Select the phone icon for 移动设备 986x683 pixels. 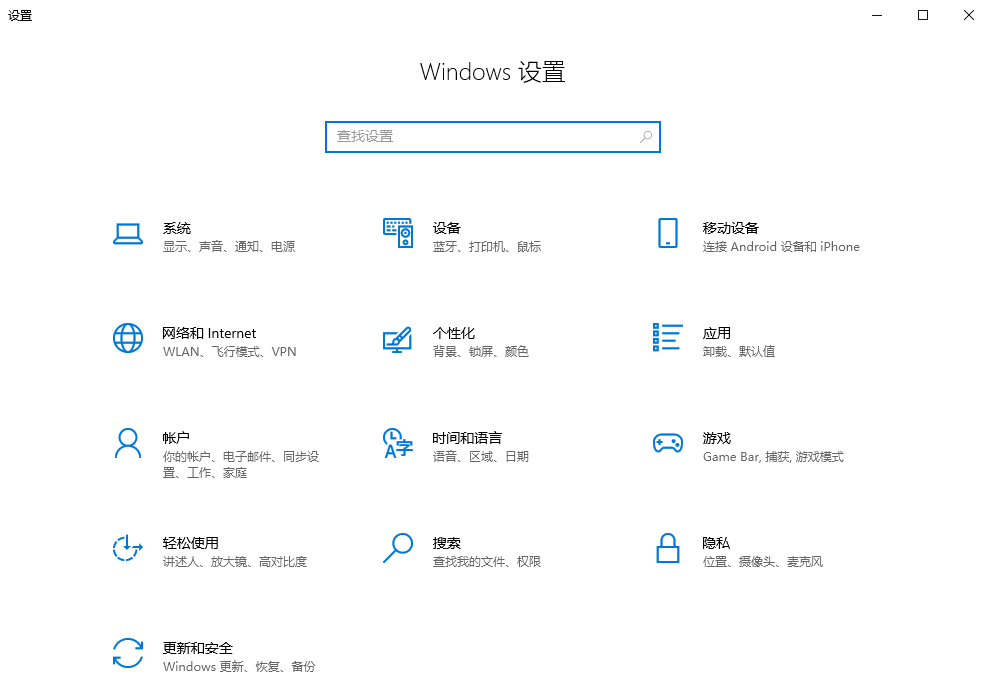(x=668, y=233)
